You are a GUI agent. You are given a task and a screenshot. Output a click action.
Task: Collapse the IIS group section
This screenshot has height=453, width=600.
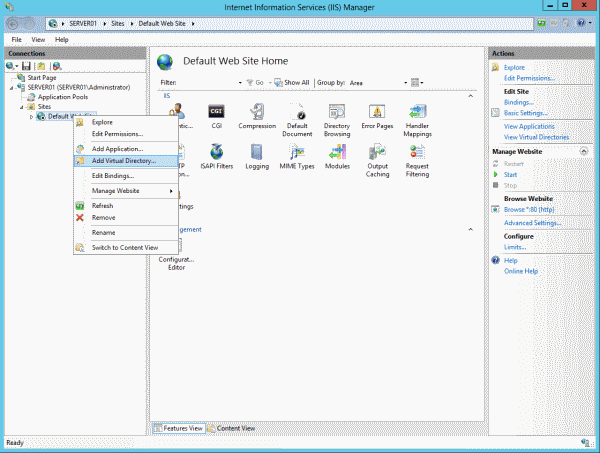point(471,96)
